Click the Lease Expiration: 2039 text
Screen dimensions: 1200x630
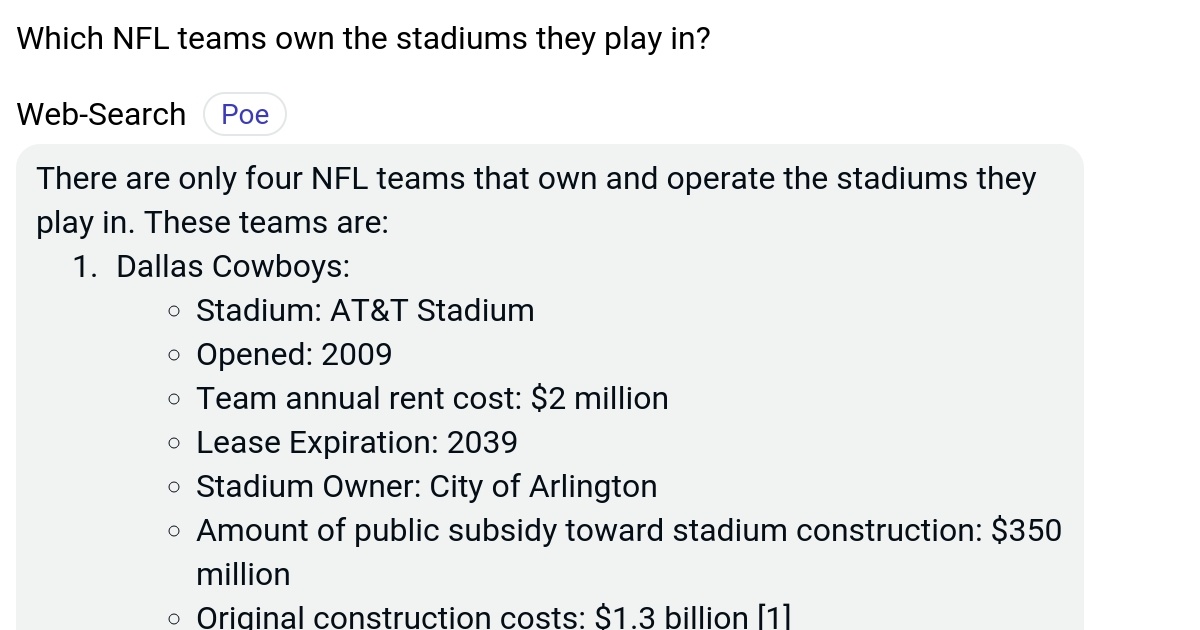(x=356, y=443)
